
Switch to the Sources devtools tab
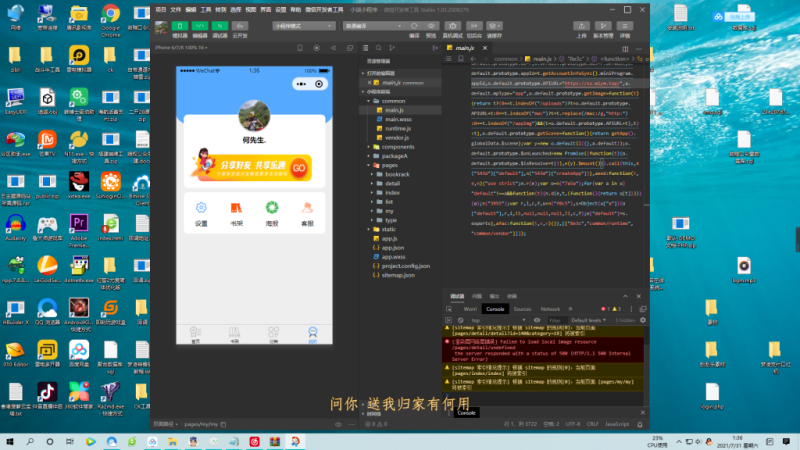[522, 309]
